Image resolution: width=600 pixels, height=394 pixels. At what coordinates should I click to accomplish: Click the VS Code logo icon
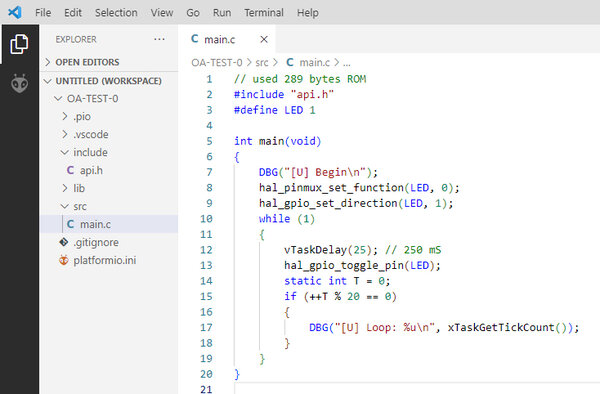pos(15,12)
